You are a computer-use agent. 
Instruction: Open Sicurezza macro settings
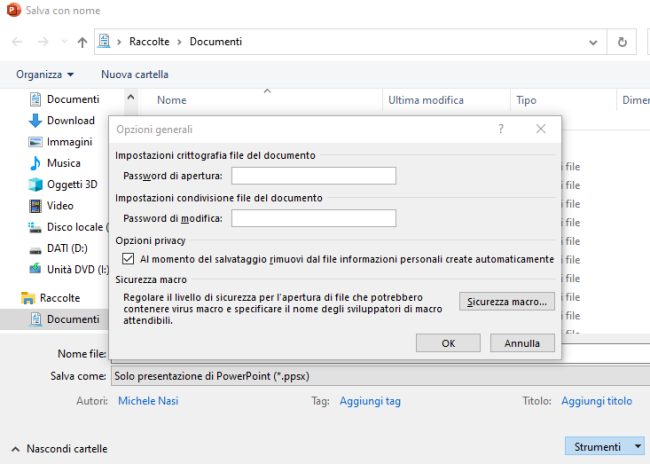[x=507, y=301]
